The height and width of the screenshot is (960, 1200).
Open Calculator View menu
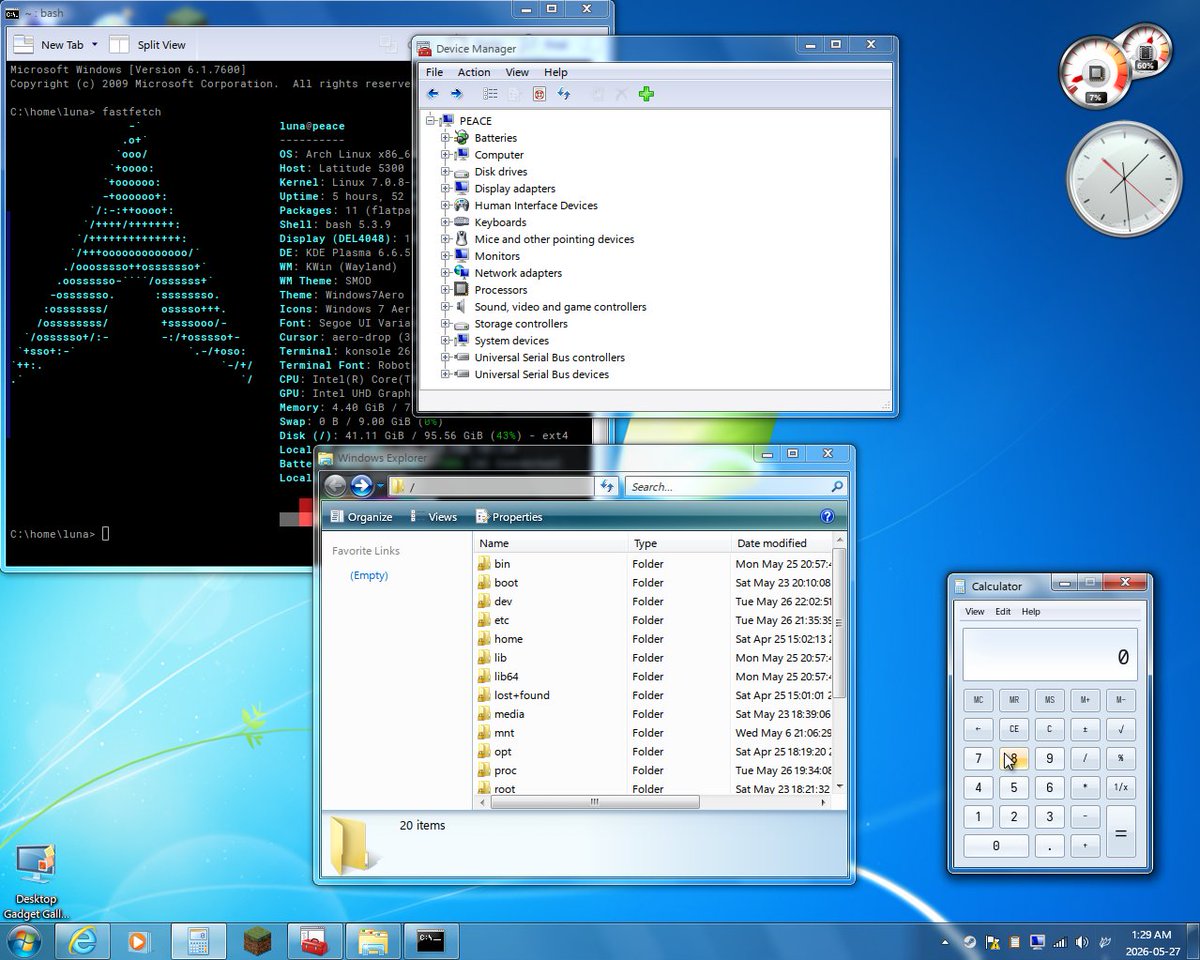974,612
